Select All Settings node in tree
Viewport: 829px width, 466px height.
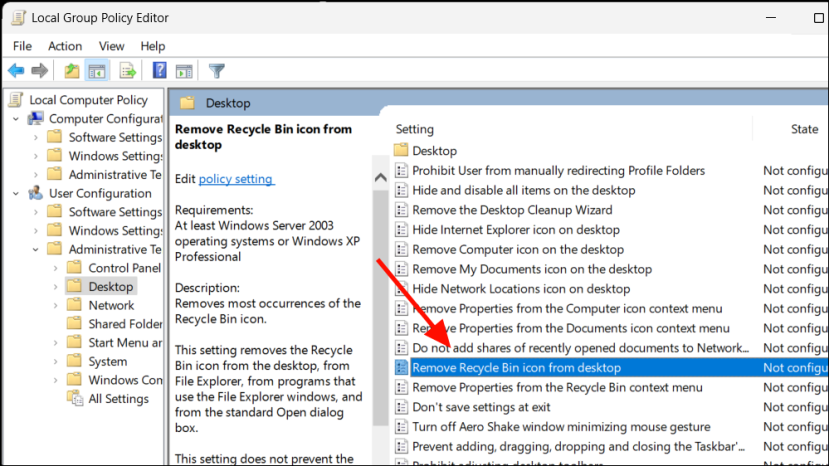[x=118, y=398]
